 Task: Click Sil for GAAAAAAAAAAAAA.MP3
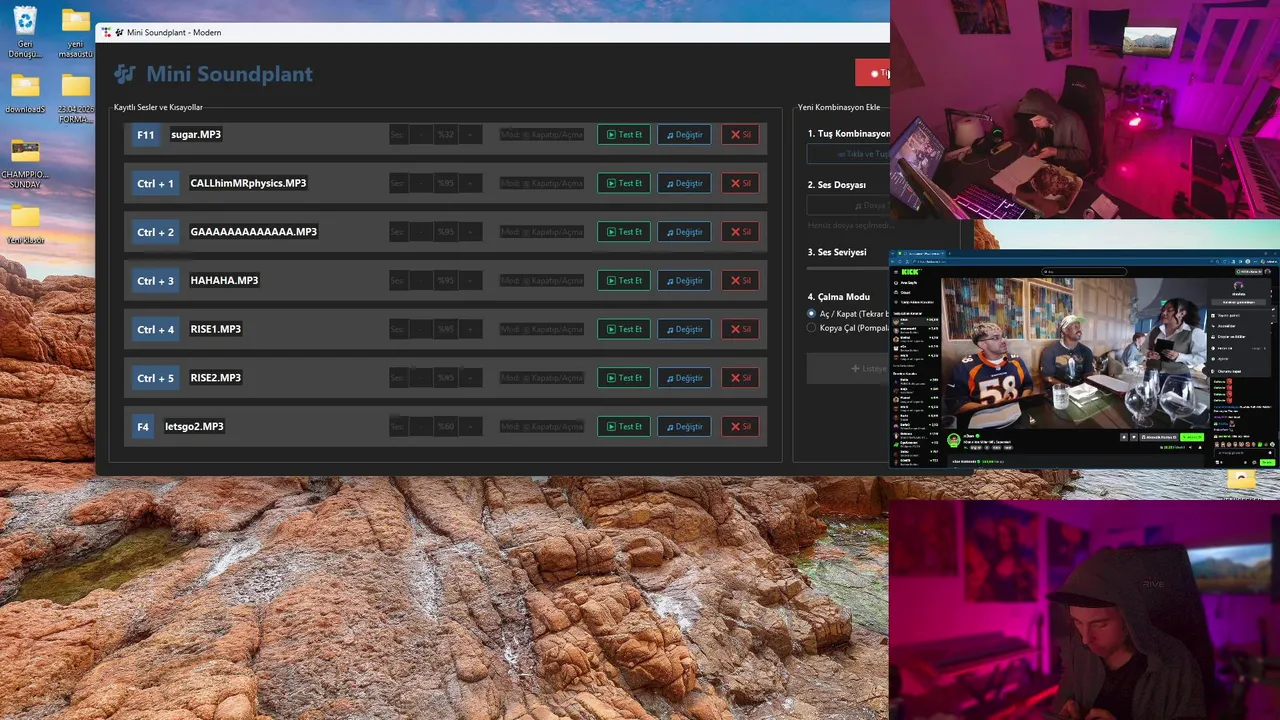point(740,232)
